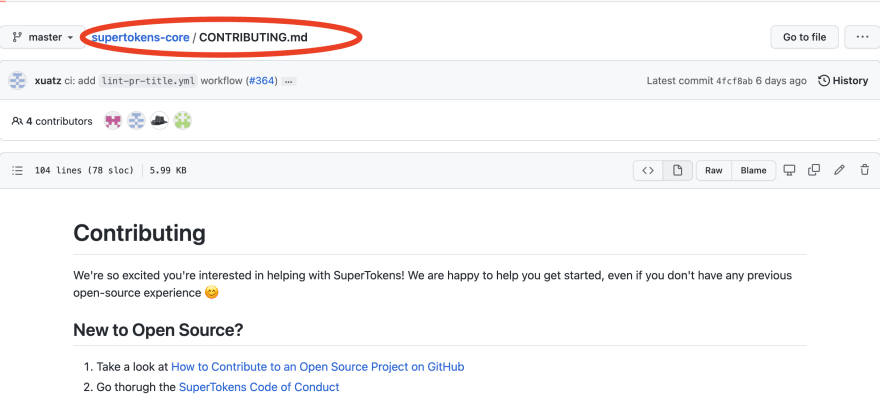Click the Go to file button
Image resolution: width=880 pixels, height=415 pixels.
point(804,37)
